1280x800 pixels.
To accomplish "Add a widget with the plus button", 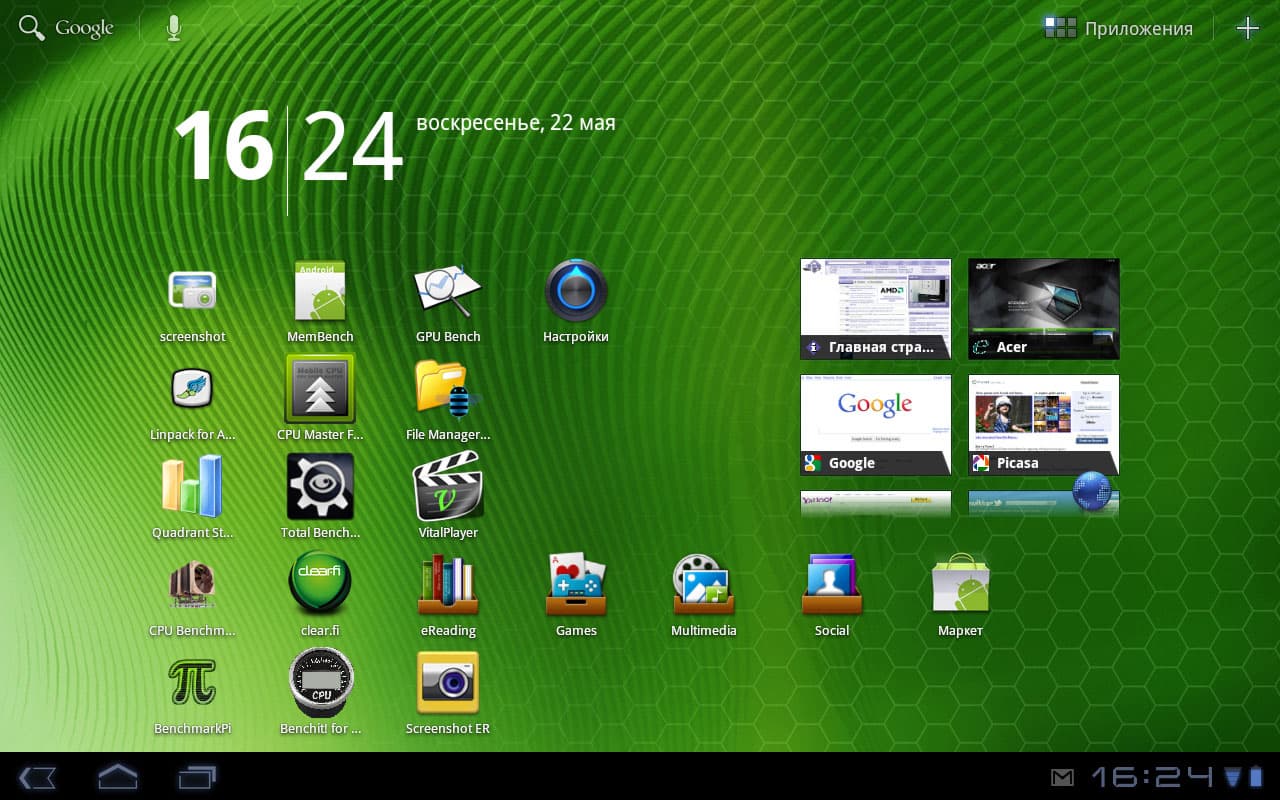I will [1248, 28].
